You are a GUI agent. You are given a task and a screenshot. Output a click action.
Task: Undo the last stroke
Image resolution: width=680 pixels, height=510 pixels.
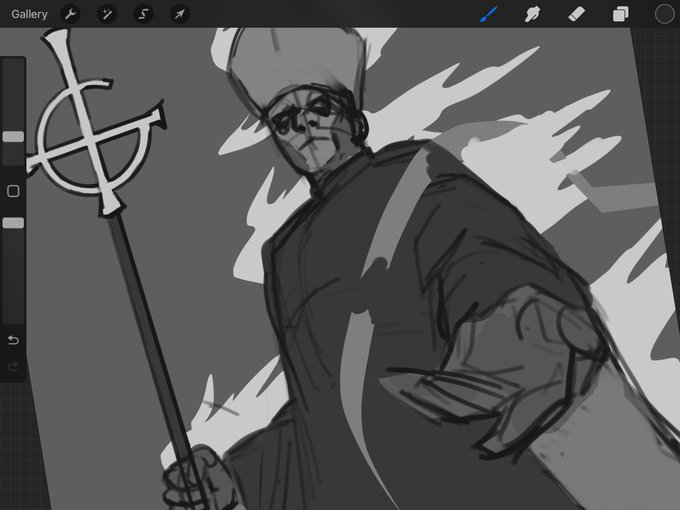[13, 340]
